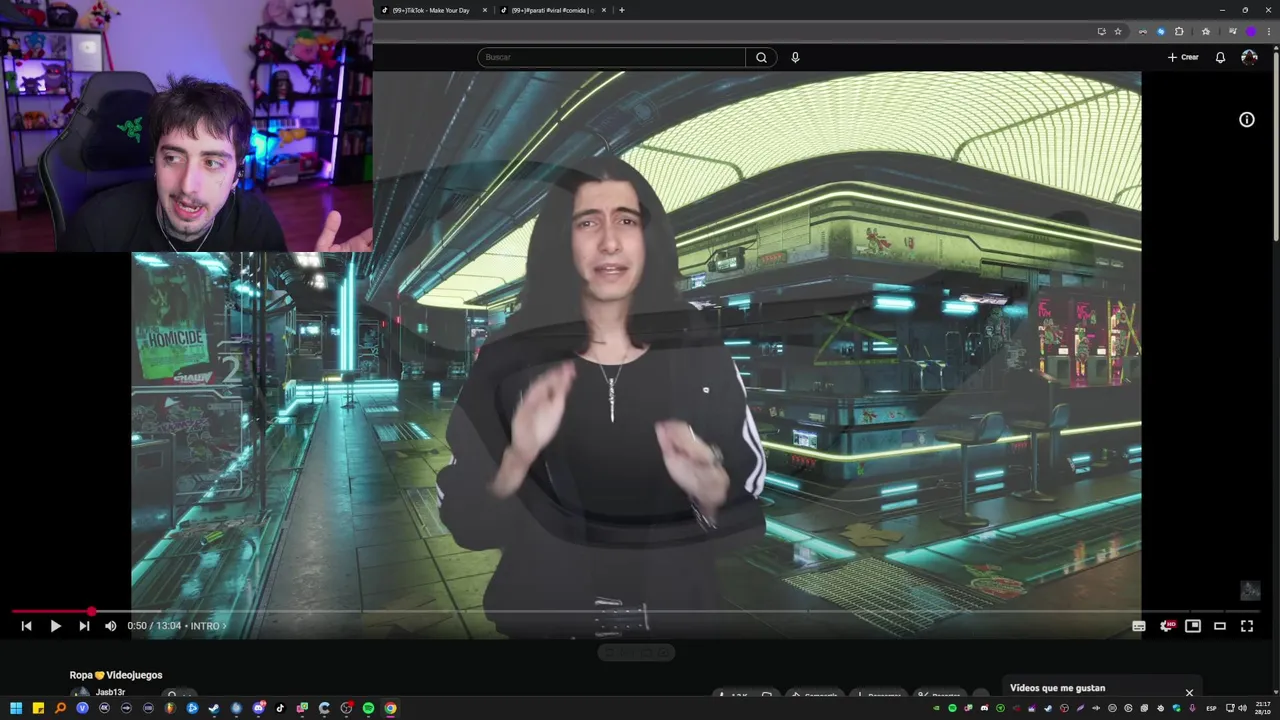The width and height of the screenshot is (1280, 720).
Task: Expand the INTRO chapter label
Action: (x=208, y=626)
